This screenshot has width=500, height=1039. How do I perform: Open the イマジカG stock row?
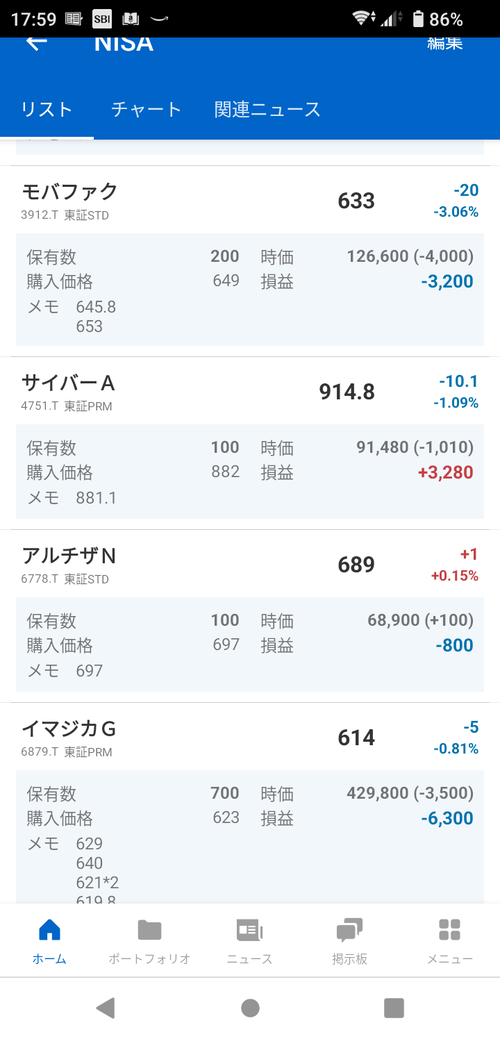pos(250,803)
